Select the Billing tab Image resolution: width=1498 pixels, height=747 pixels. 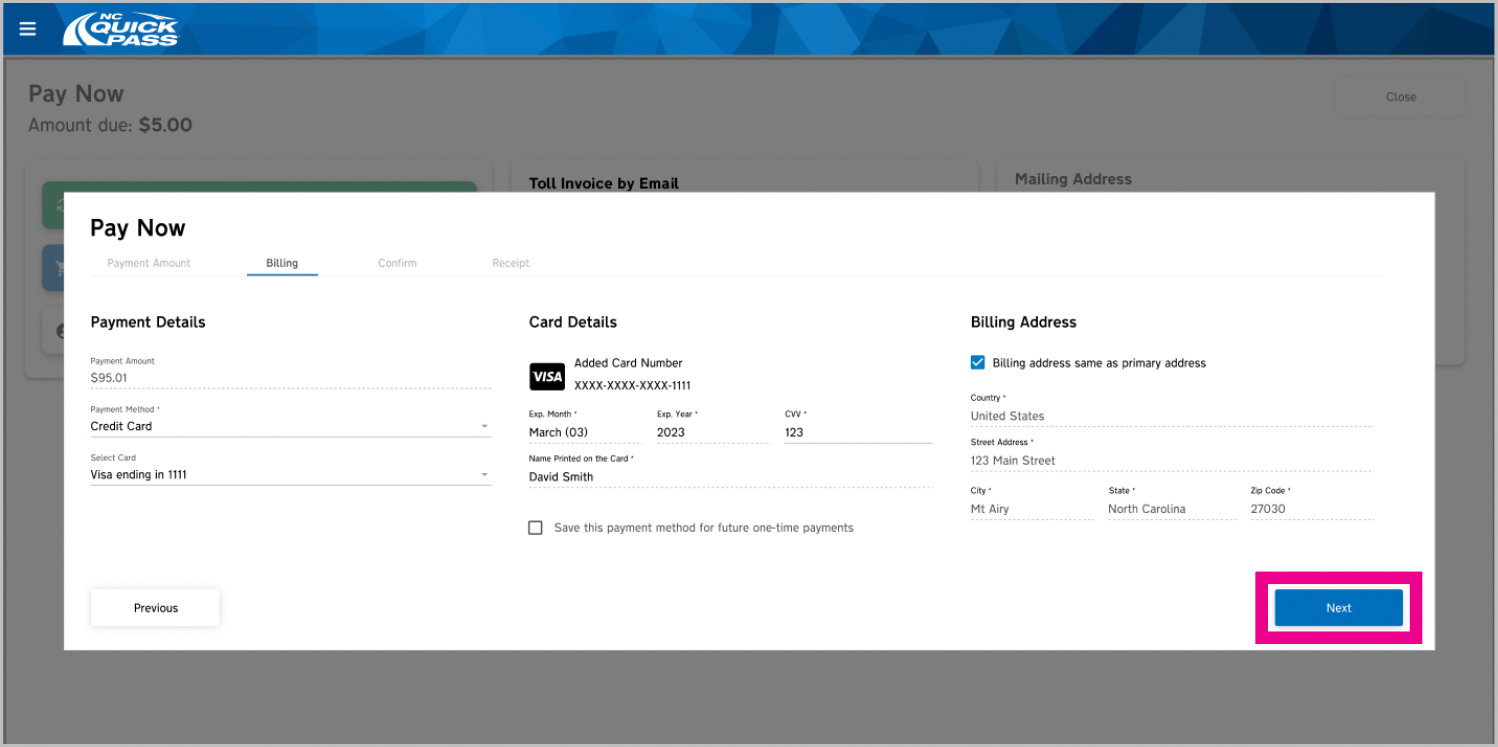click(x=282, y=263)
